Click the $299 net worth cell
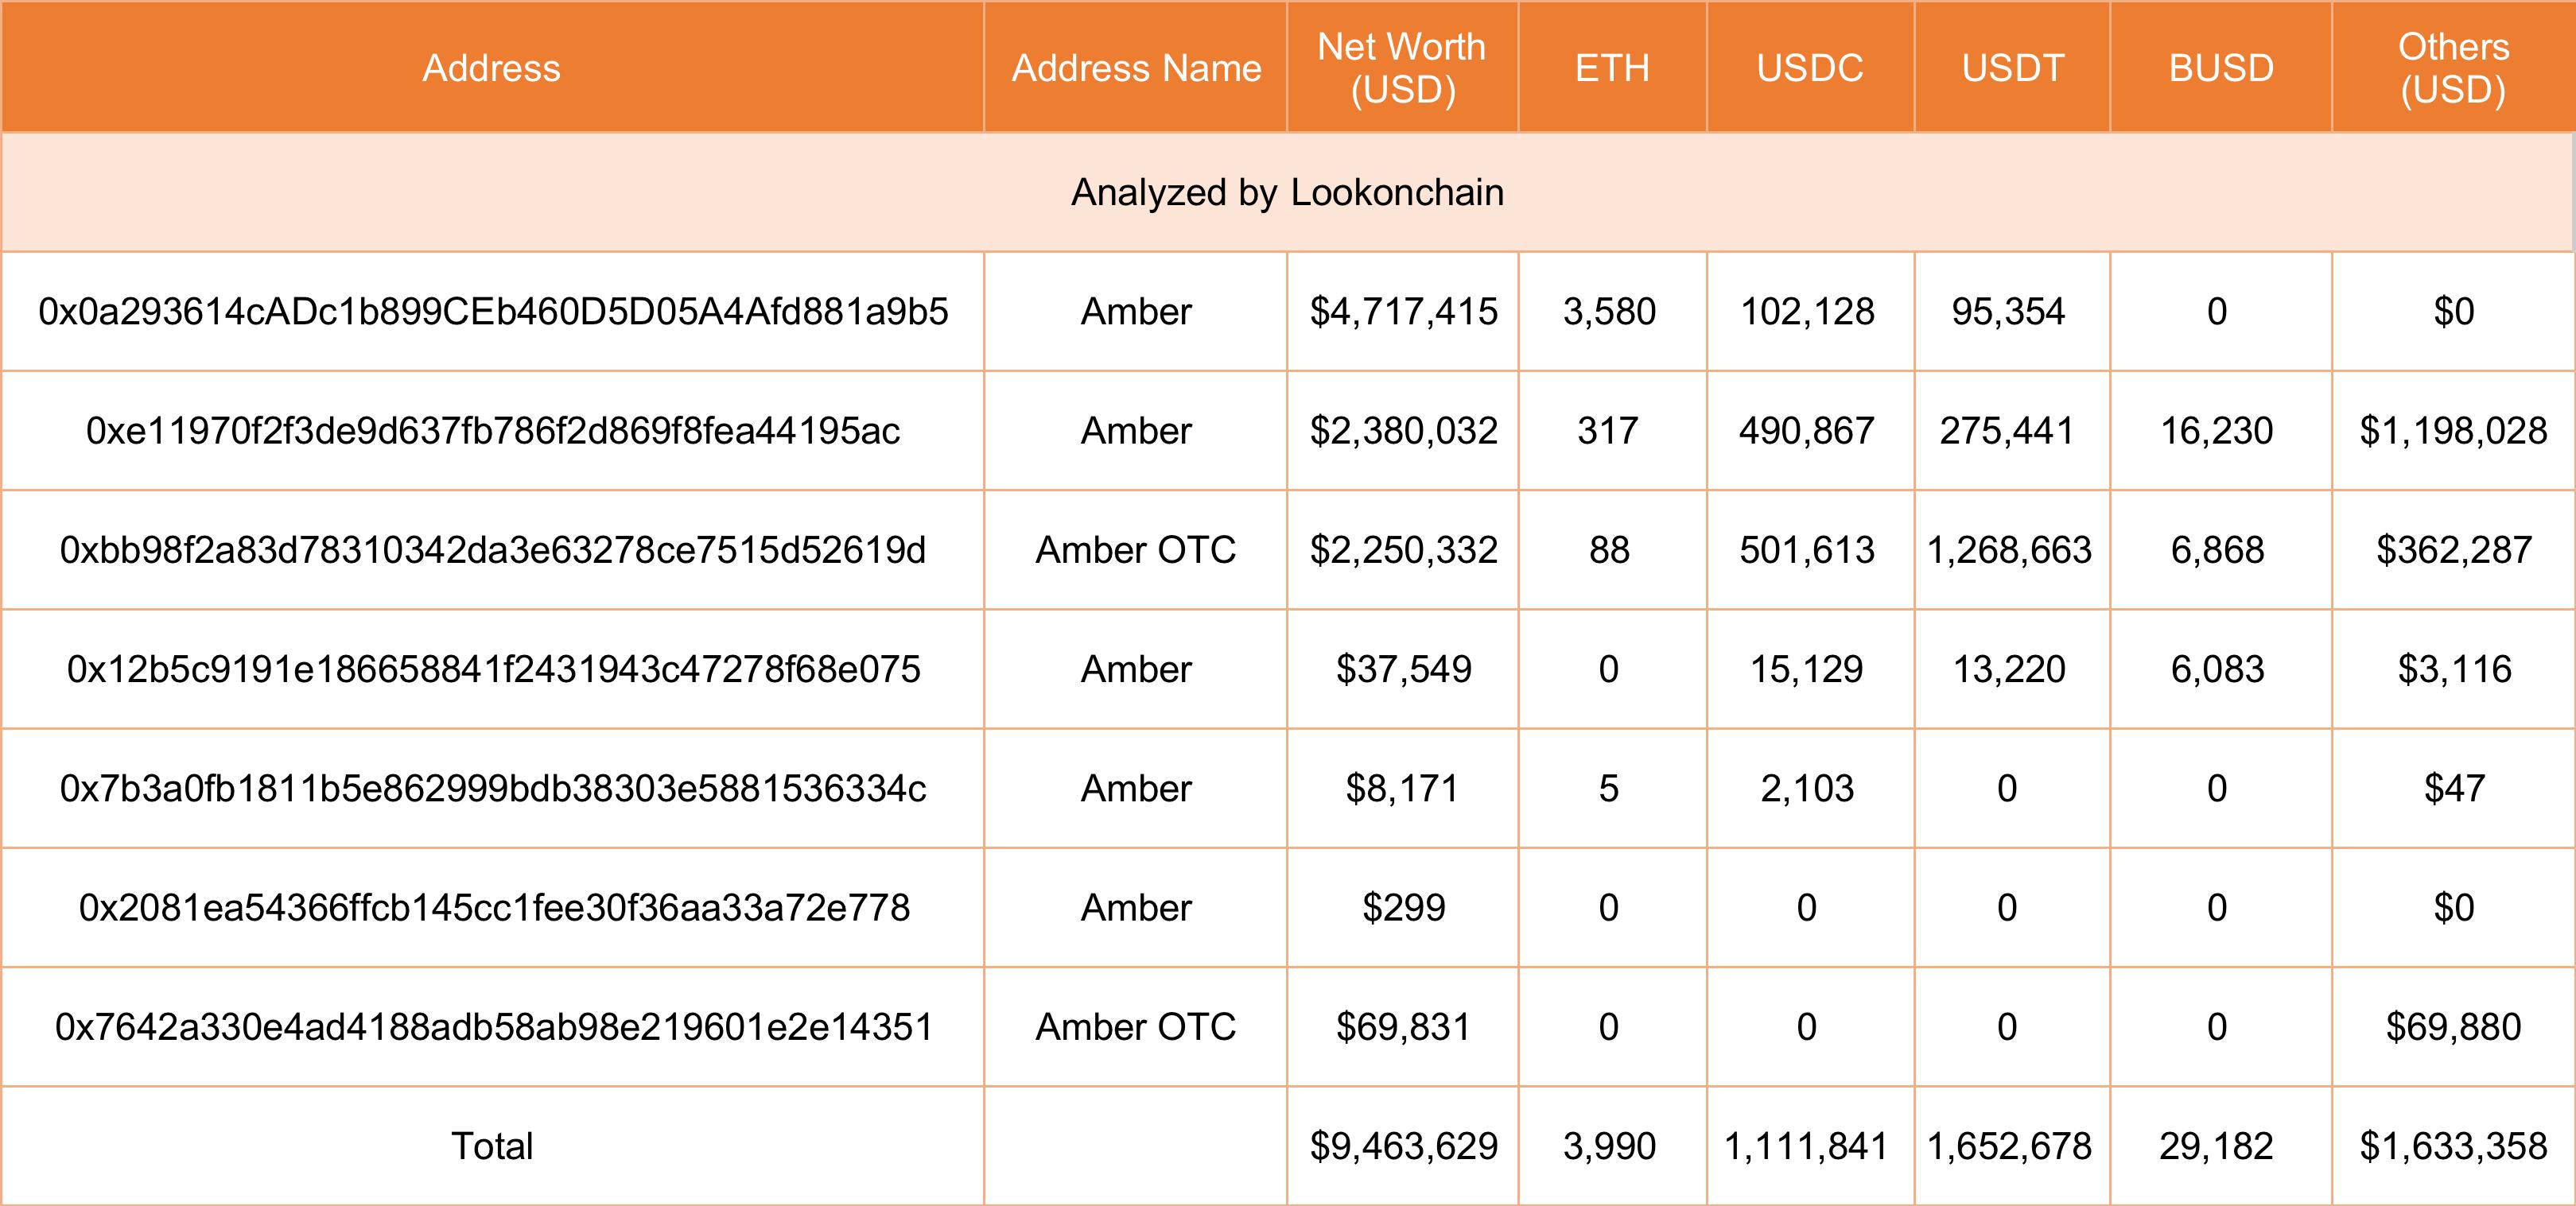 coord(1400,907)
